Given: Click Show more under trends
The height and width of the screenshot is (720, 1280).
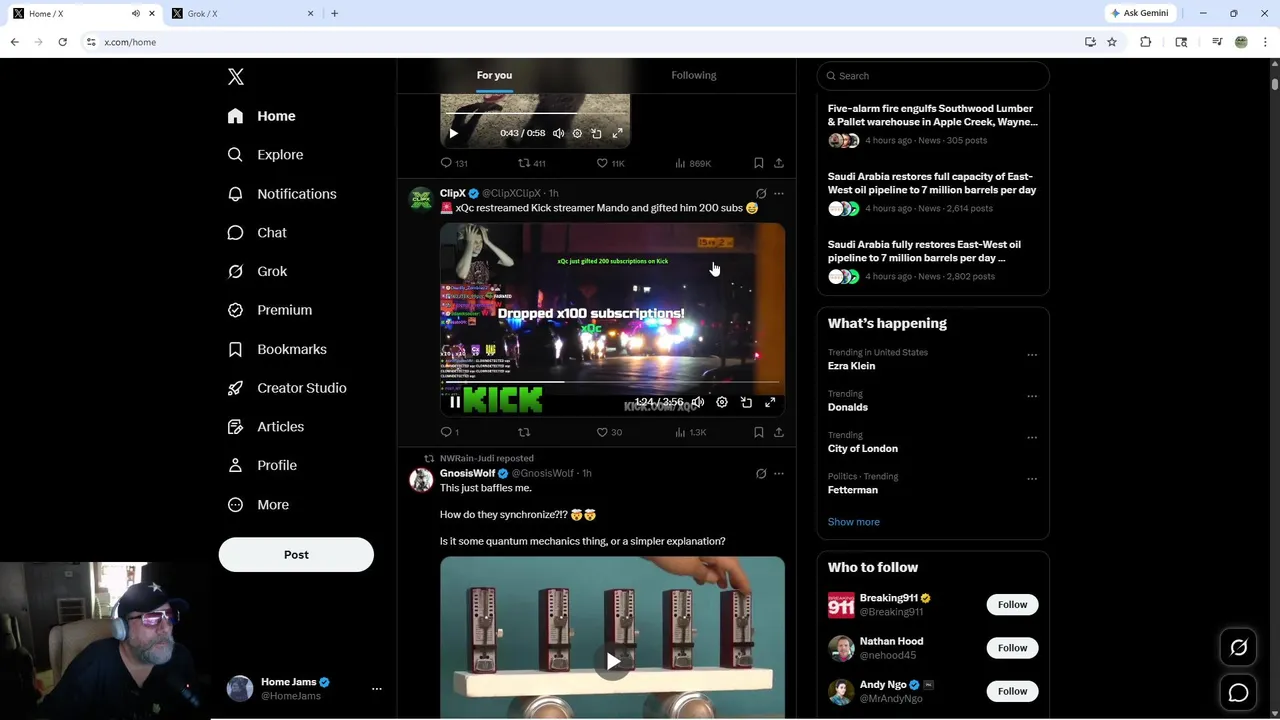Looking at the screenshot, I should (853, 522).
